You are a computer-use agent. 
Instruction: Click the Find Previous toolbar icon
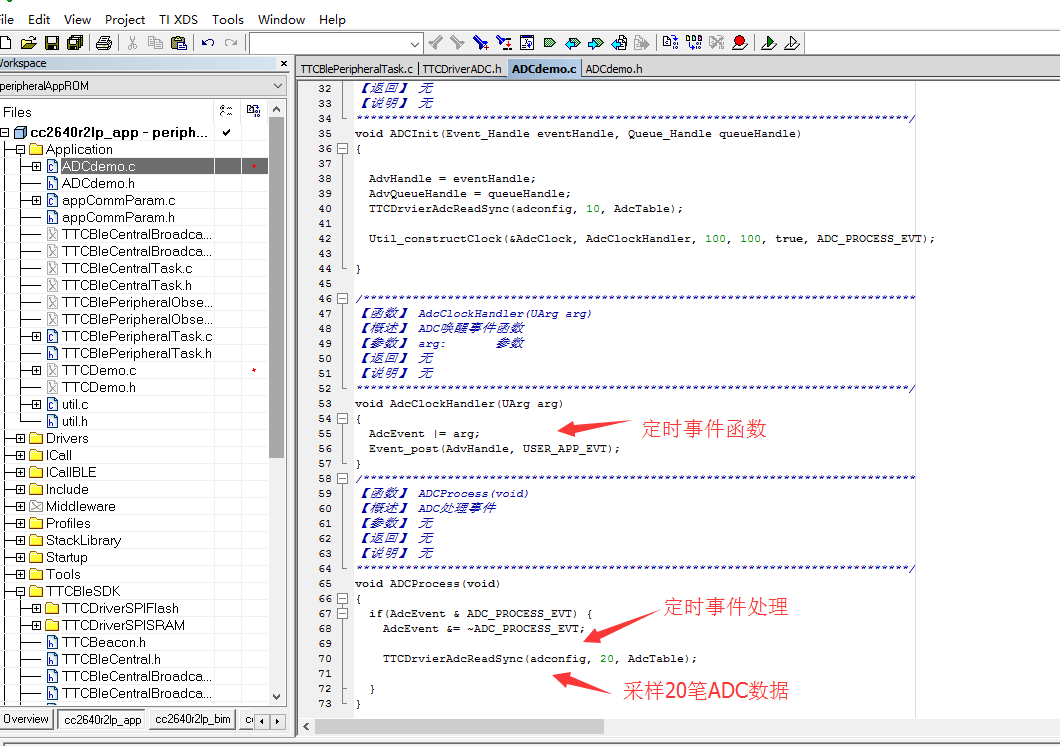(435, 43)
